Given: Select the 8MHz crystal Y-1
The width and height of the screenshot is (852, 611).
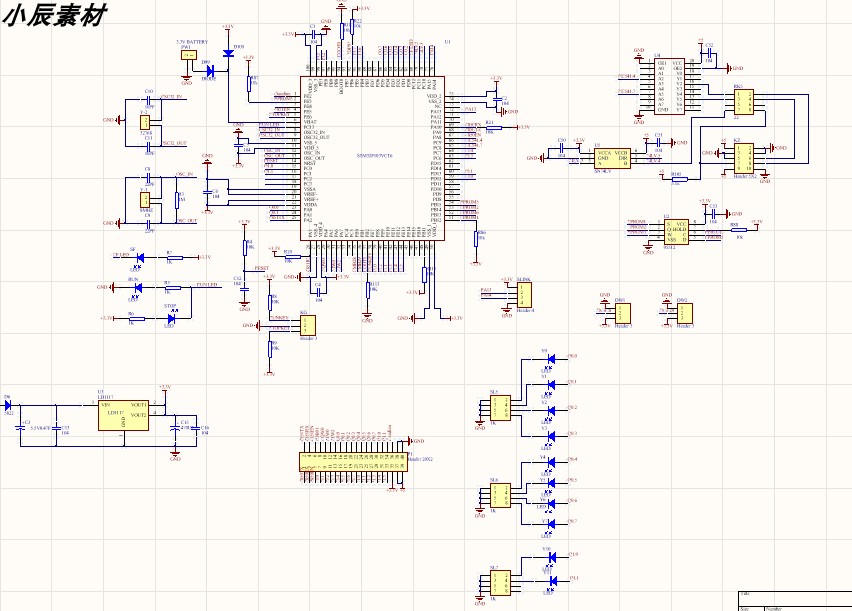Looking at the screenshot, I should tap(145, 199).
